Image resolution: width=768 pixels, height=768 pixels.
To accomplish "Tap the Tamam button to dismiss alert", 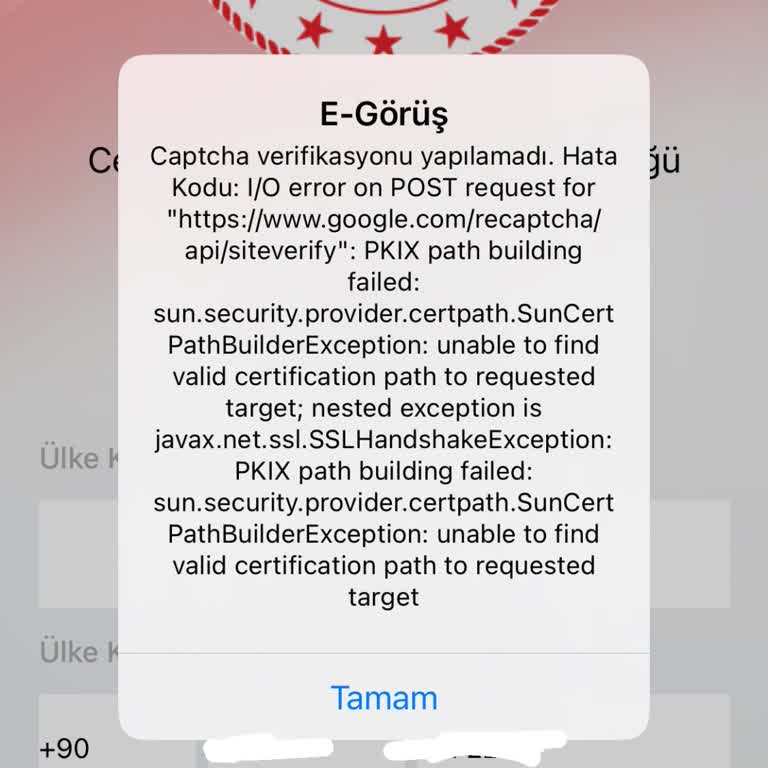I will [384, 697].
